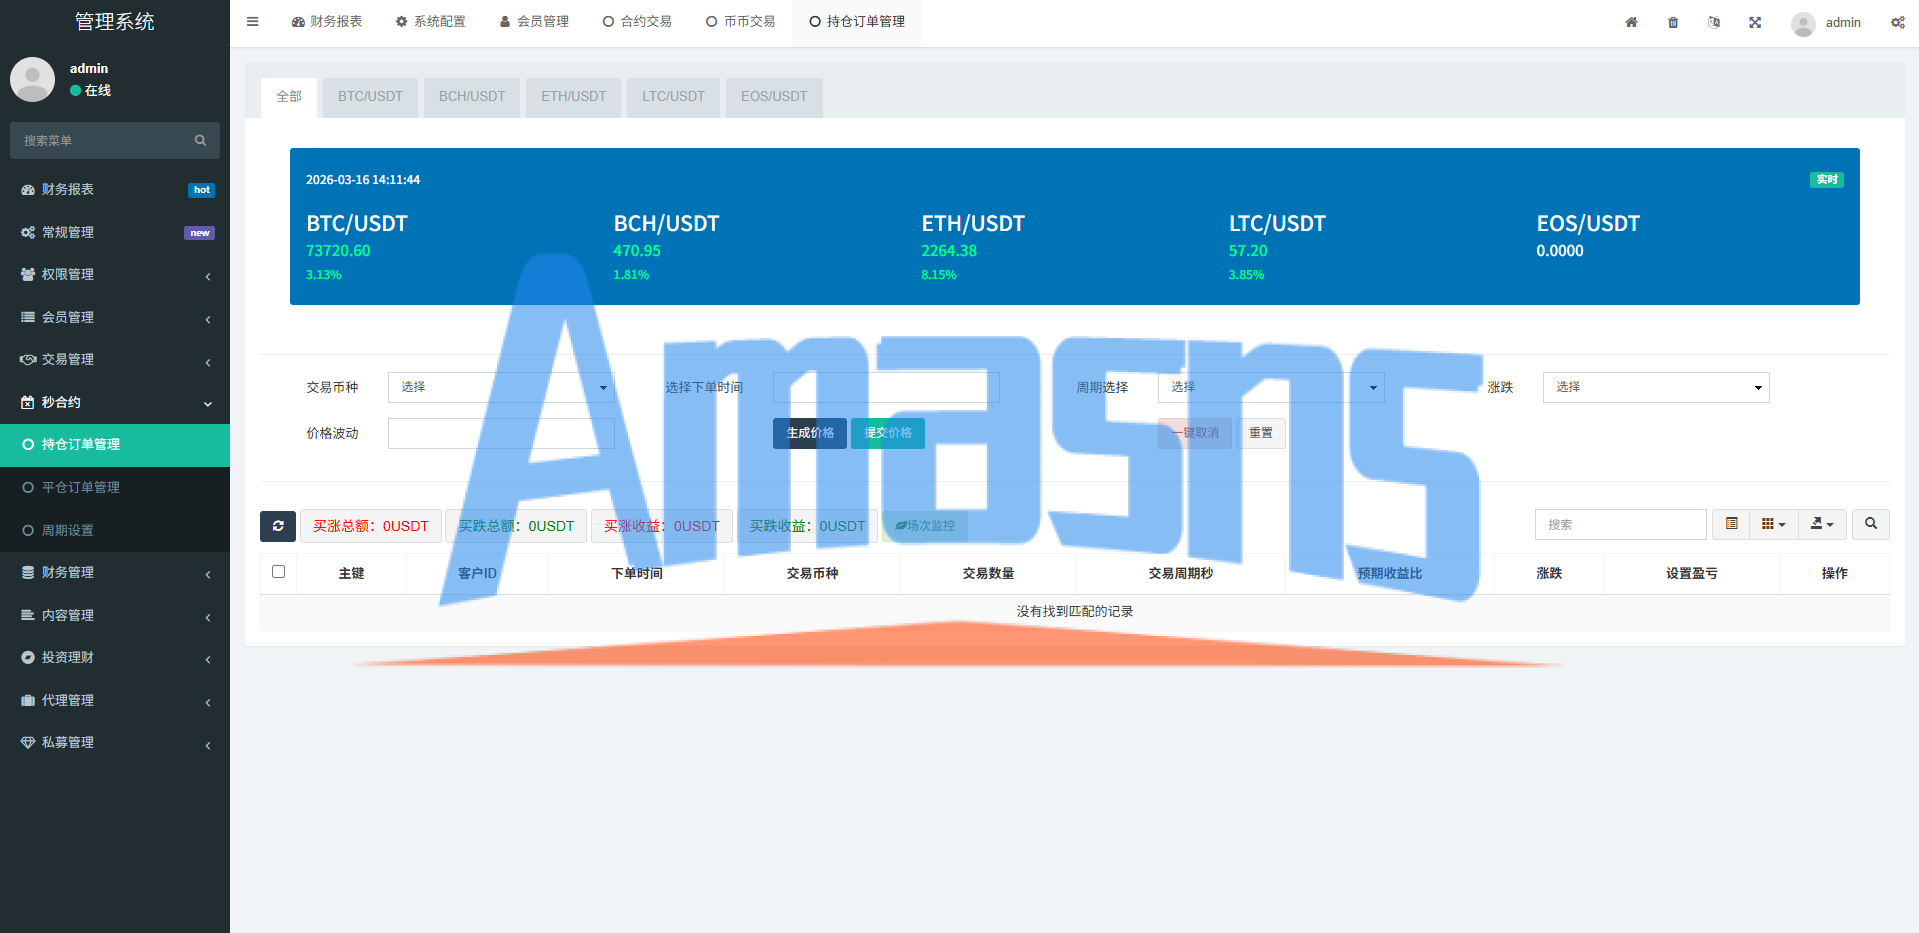Click the 提交价格 button

click(x=888, y=433)
